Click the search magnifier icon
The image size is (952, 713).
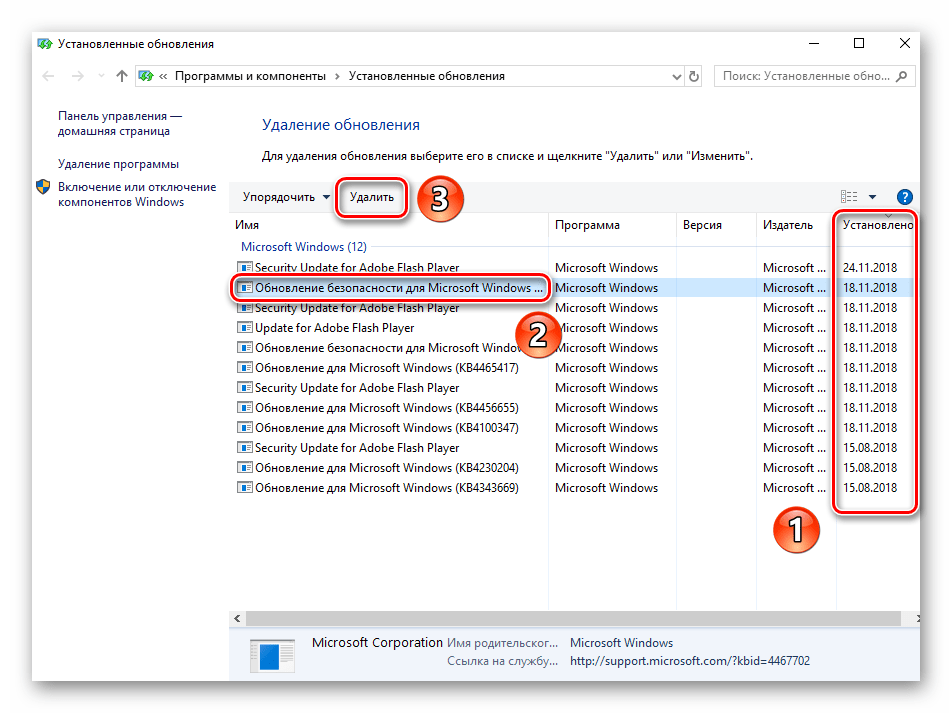(x=902, y=76)
